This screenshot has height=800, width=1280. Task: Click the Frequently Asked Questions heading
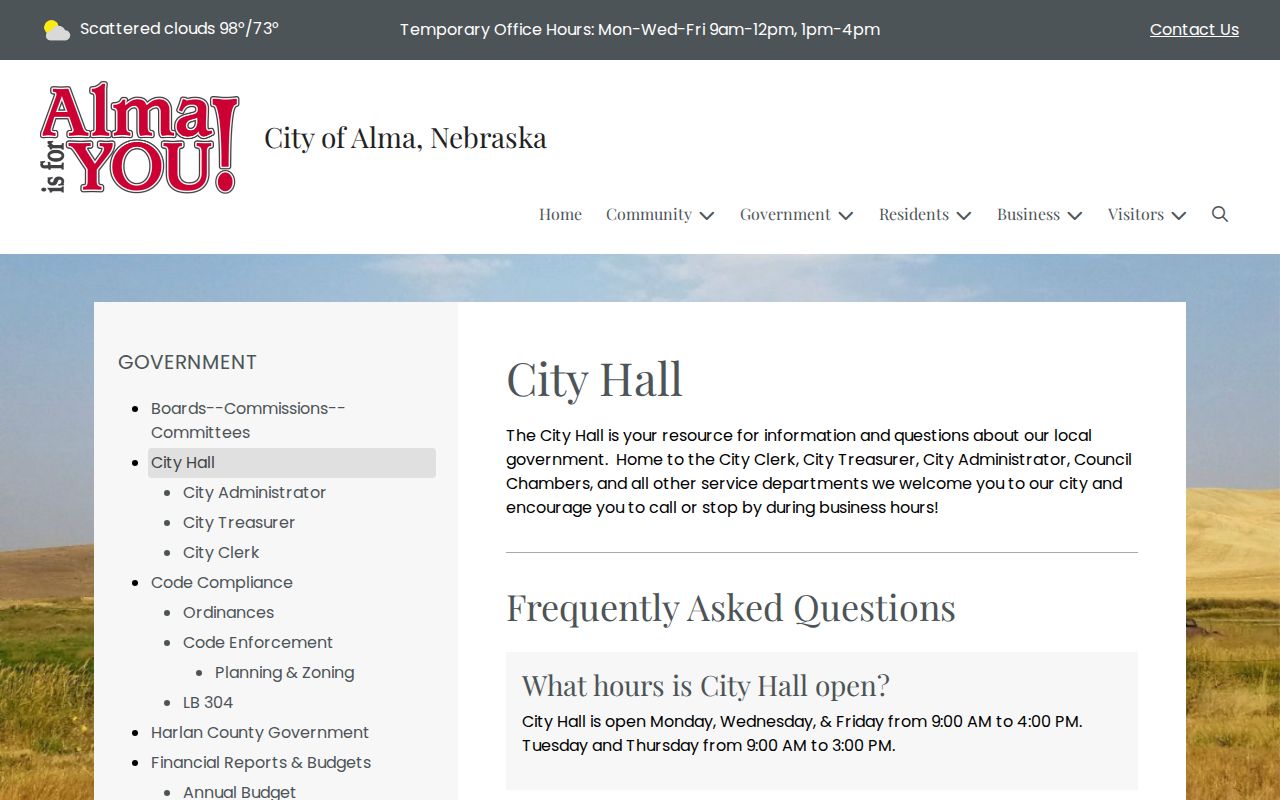pos(731,607)
